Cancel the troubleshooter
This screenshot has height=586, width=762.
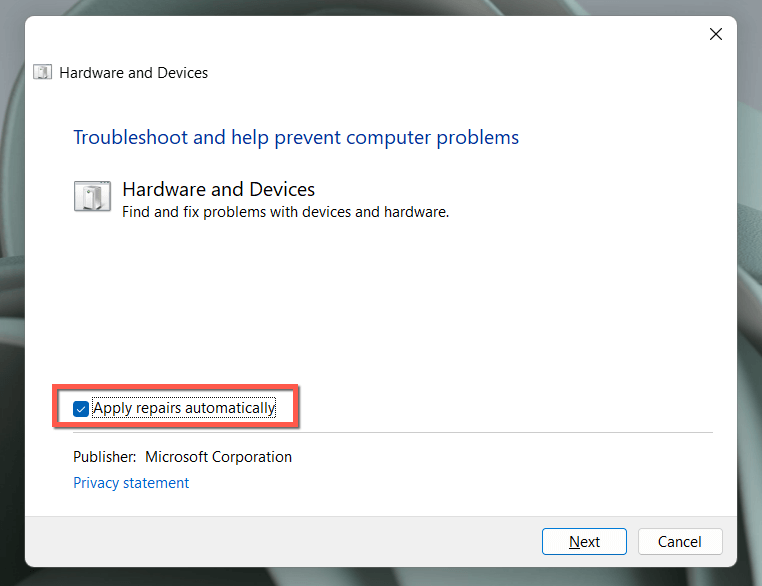680,542
